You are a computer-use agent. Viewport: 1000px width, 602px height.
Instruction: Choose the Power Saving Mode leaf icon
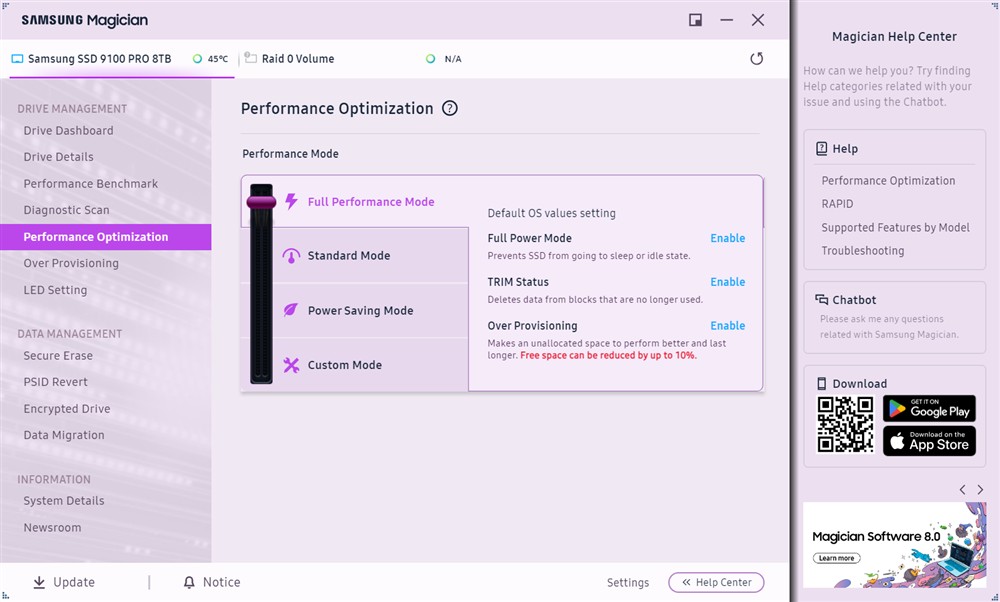tap(291, 311)
